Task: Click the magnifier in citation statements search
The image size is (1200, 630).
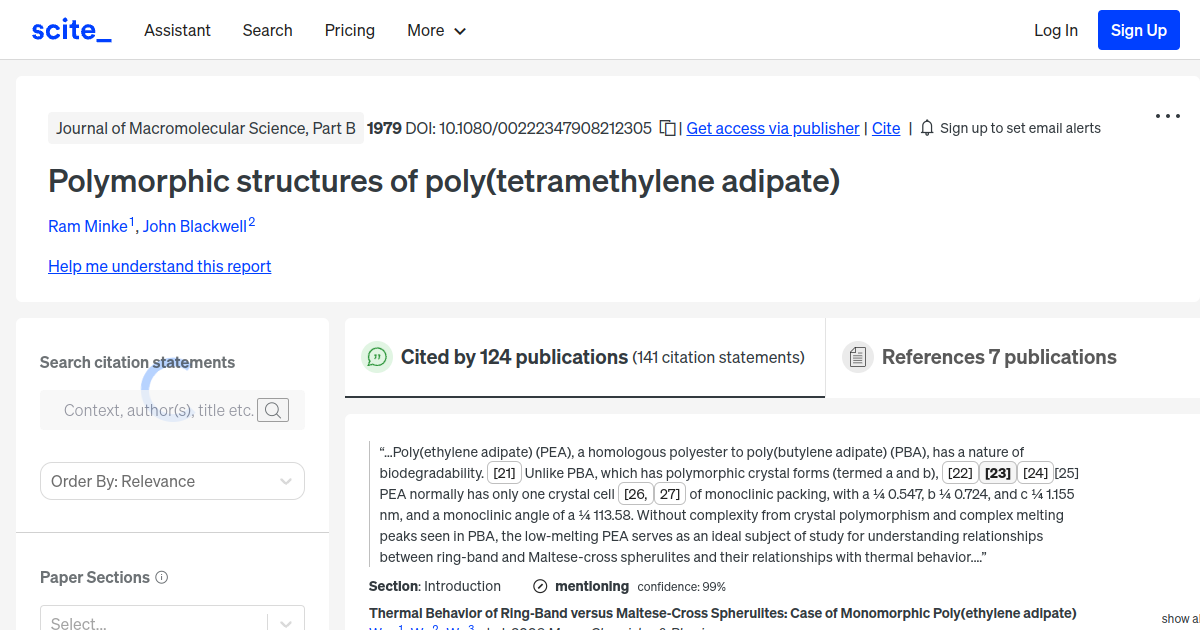Action: tap(273, 410)
